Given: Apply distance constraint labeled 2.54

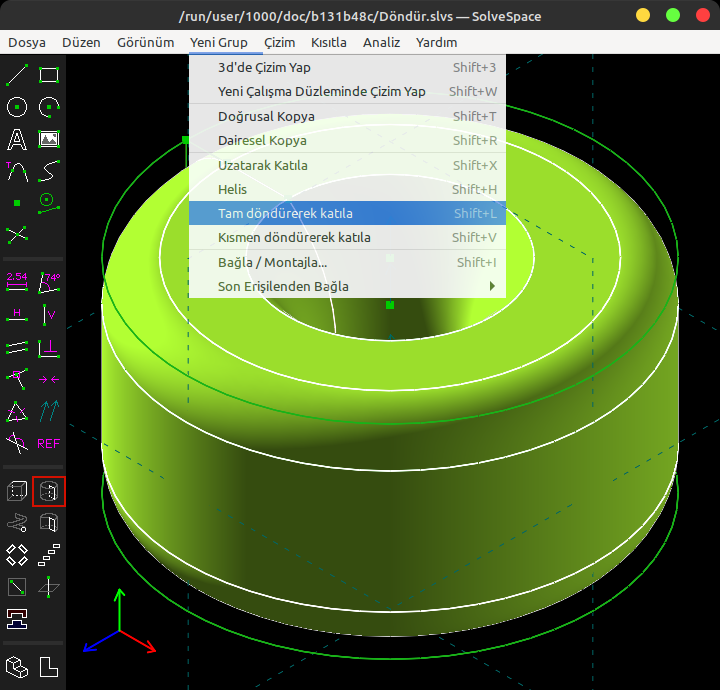Looking at the screenshot, I should coord(17,282).
